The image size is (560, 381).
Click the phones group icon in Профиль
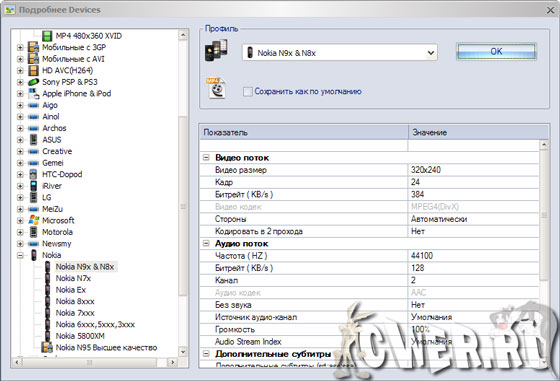click(216, 50)
